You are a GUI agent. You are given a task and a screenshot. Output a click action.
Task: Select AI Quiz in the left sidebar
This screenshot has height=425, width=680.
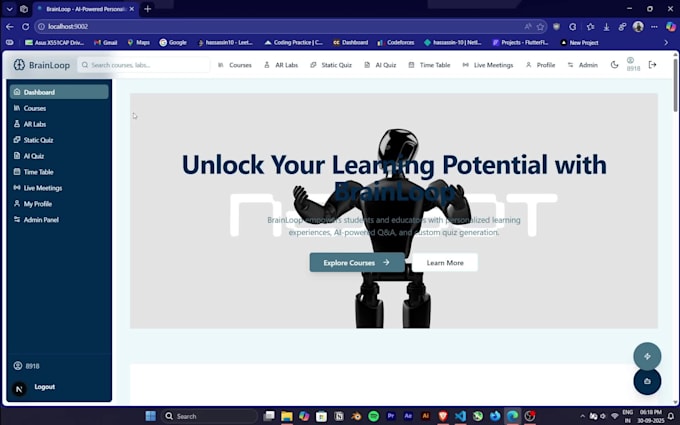tap(59, 156)
